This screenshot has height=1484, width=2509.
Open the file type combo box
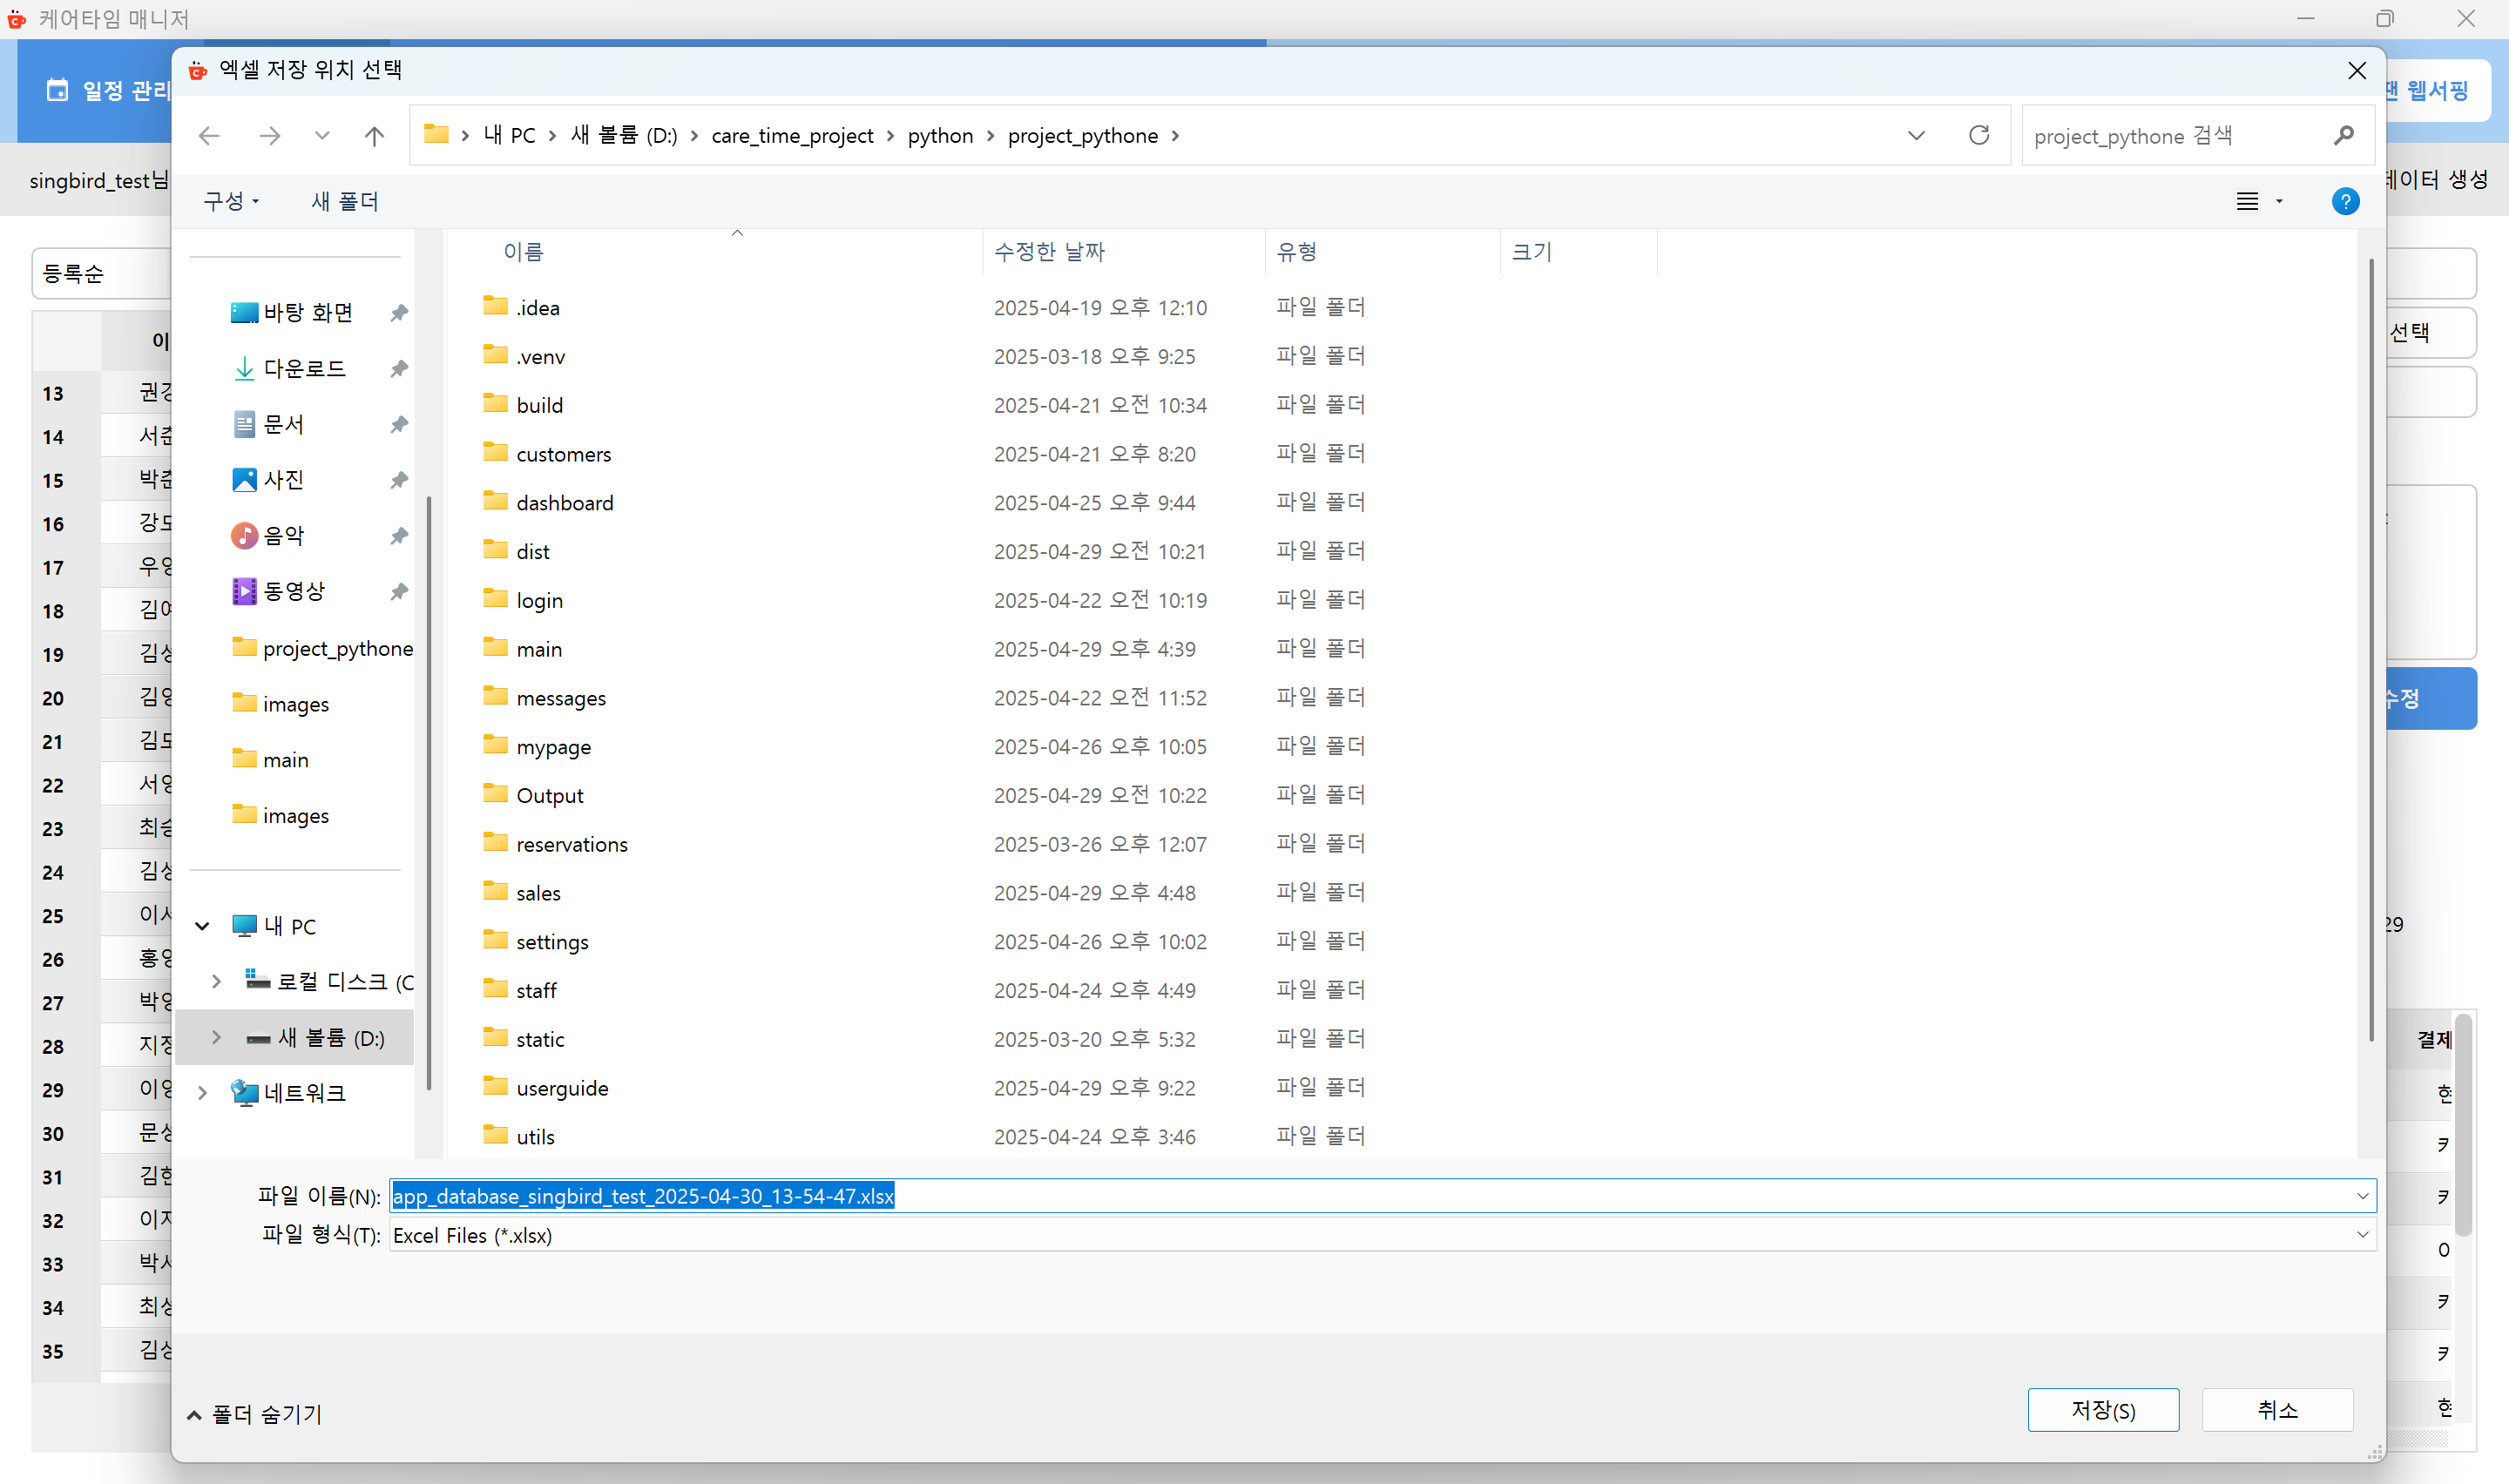click(1380, 1235)
